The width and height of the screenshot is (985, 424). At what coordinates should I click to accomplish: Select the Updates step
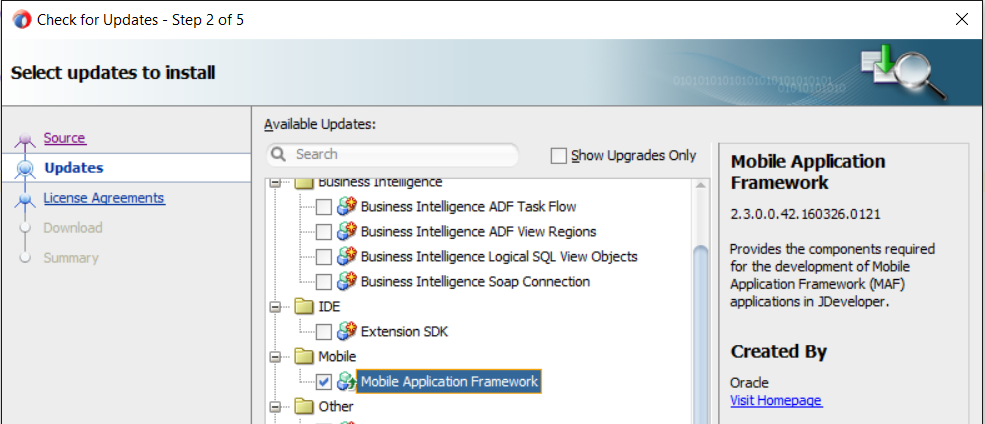click(x=74, y=168)
